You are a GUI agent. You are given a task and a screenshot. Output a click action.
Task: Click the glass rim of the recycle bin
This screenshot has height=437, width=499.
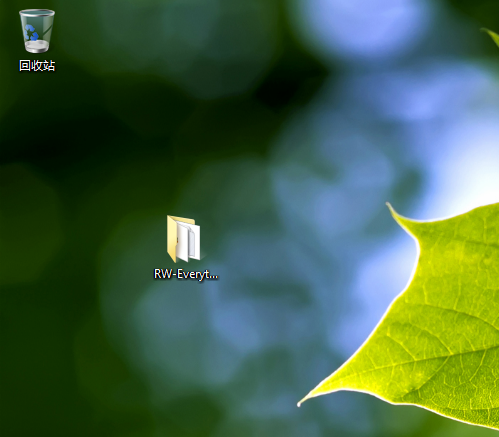tap(37, 13)
